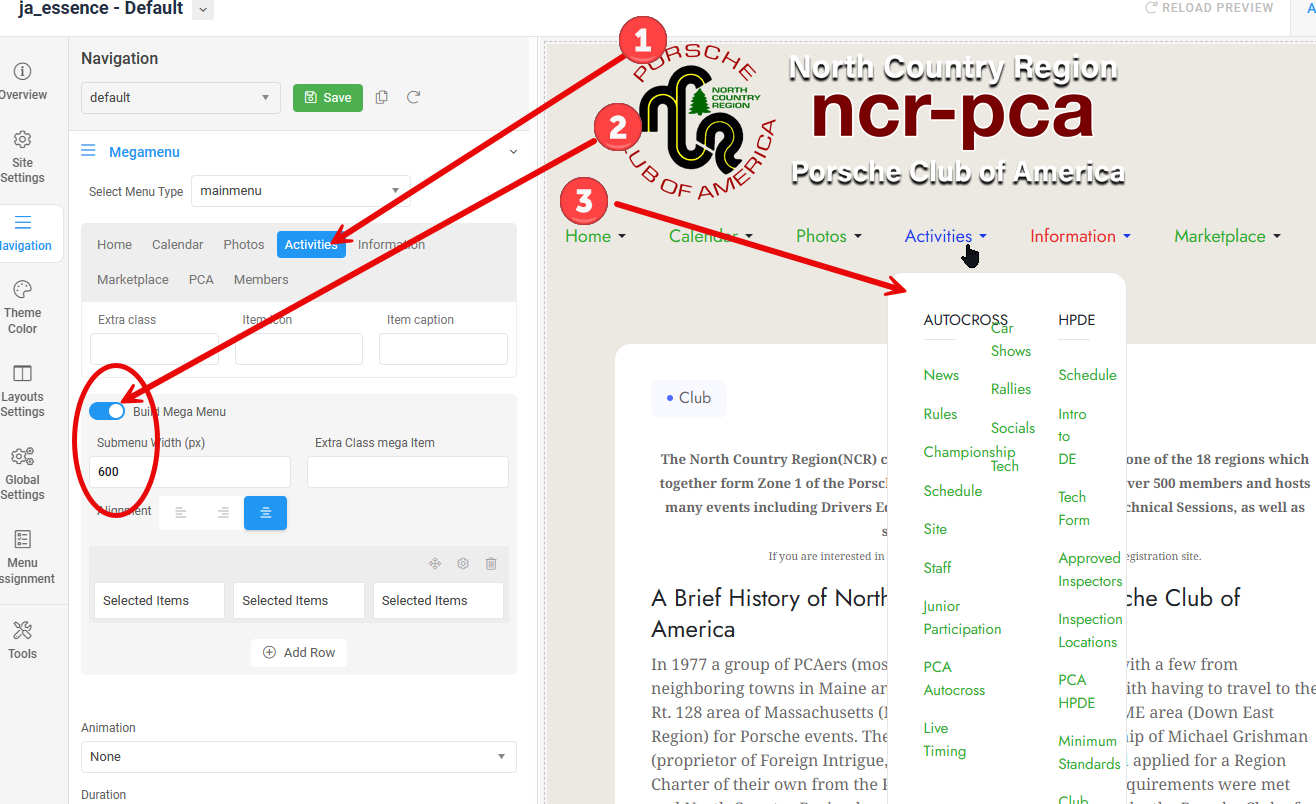Screen dimensions: 1316x804
Task: Choose the highlighted center alignment button
Action: [265, 512]
